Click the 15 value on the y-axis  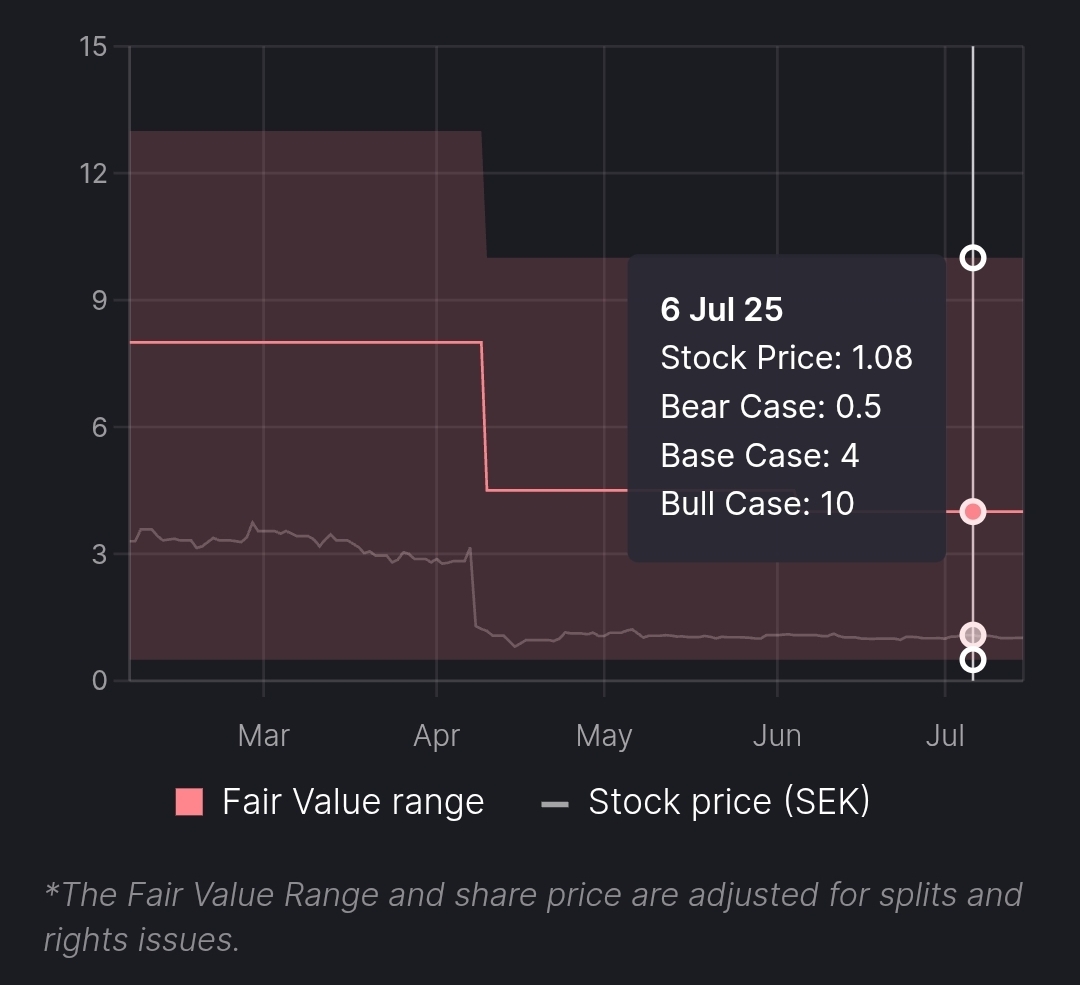[95, 47]
